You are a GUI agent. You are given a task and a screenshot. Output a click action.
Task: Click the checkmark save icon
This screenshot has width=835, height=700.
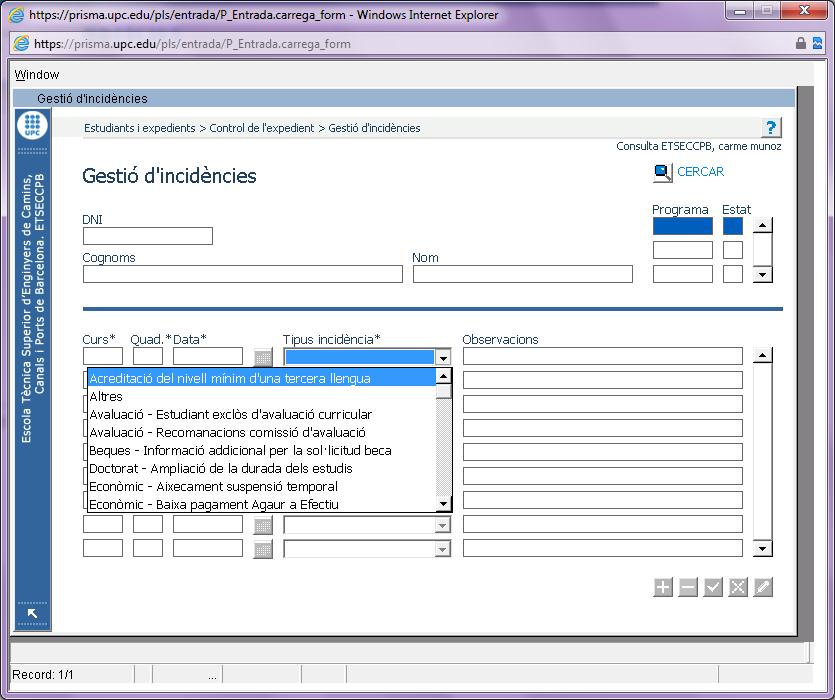713,588
